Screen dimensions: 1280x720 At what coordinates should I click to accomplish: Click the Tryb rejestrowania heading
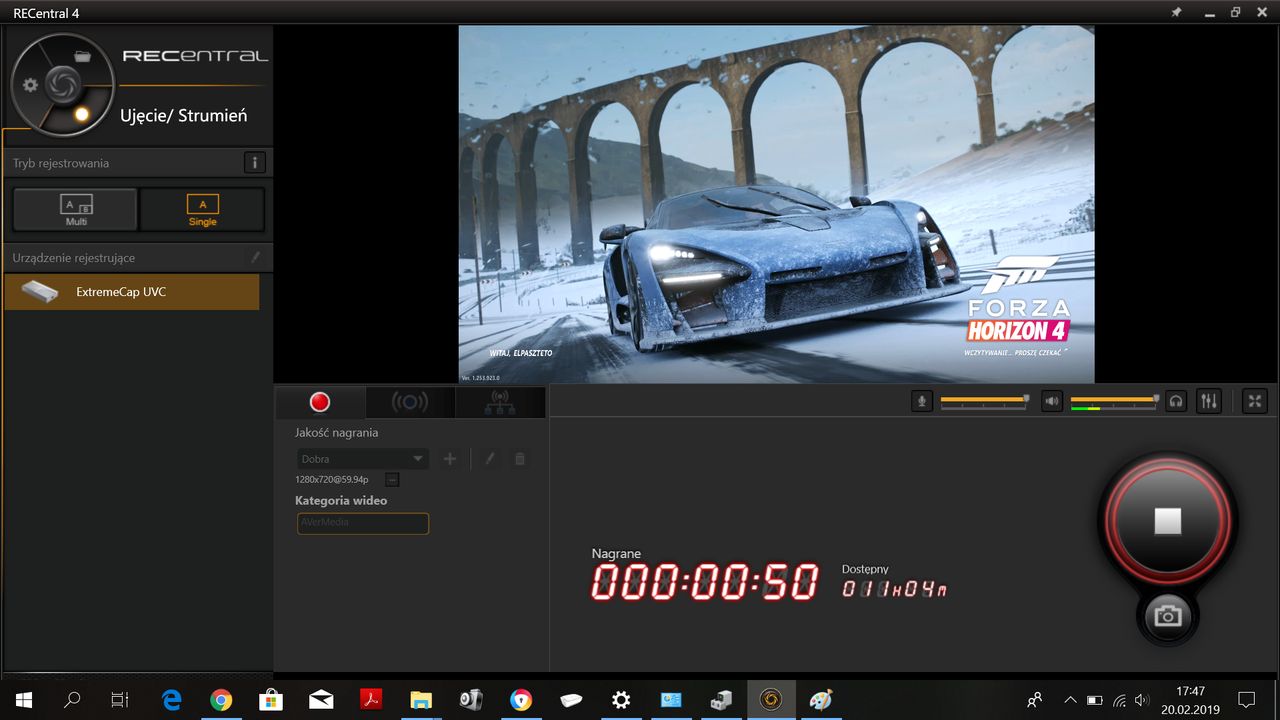61,163
